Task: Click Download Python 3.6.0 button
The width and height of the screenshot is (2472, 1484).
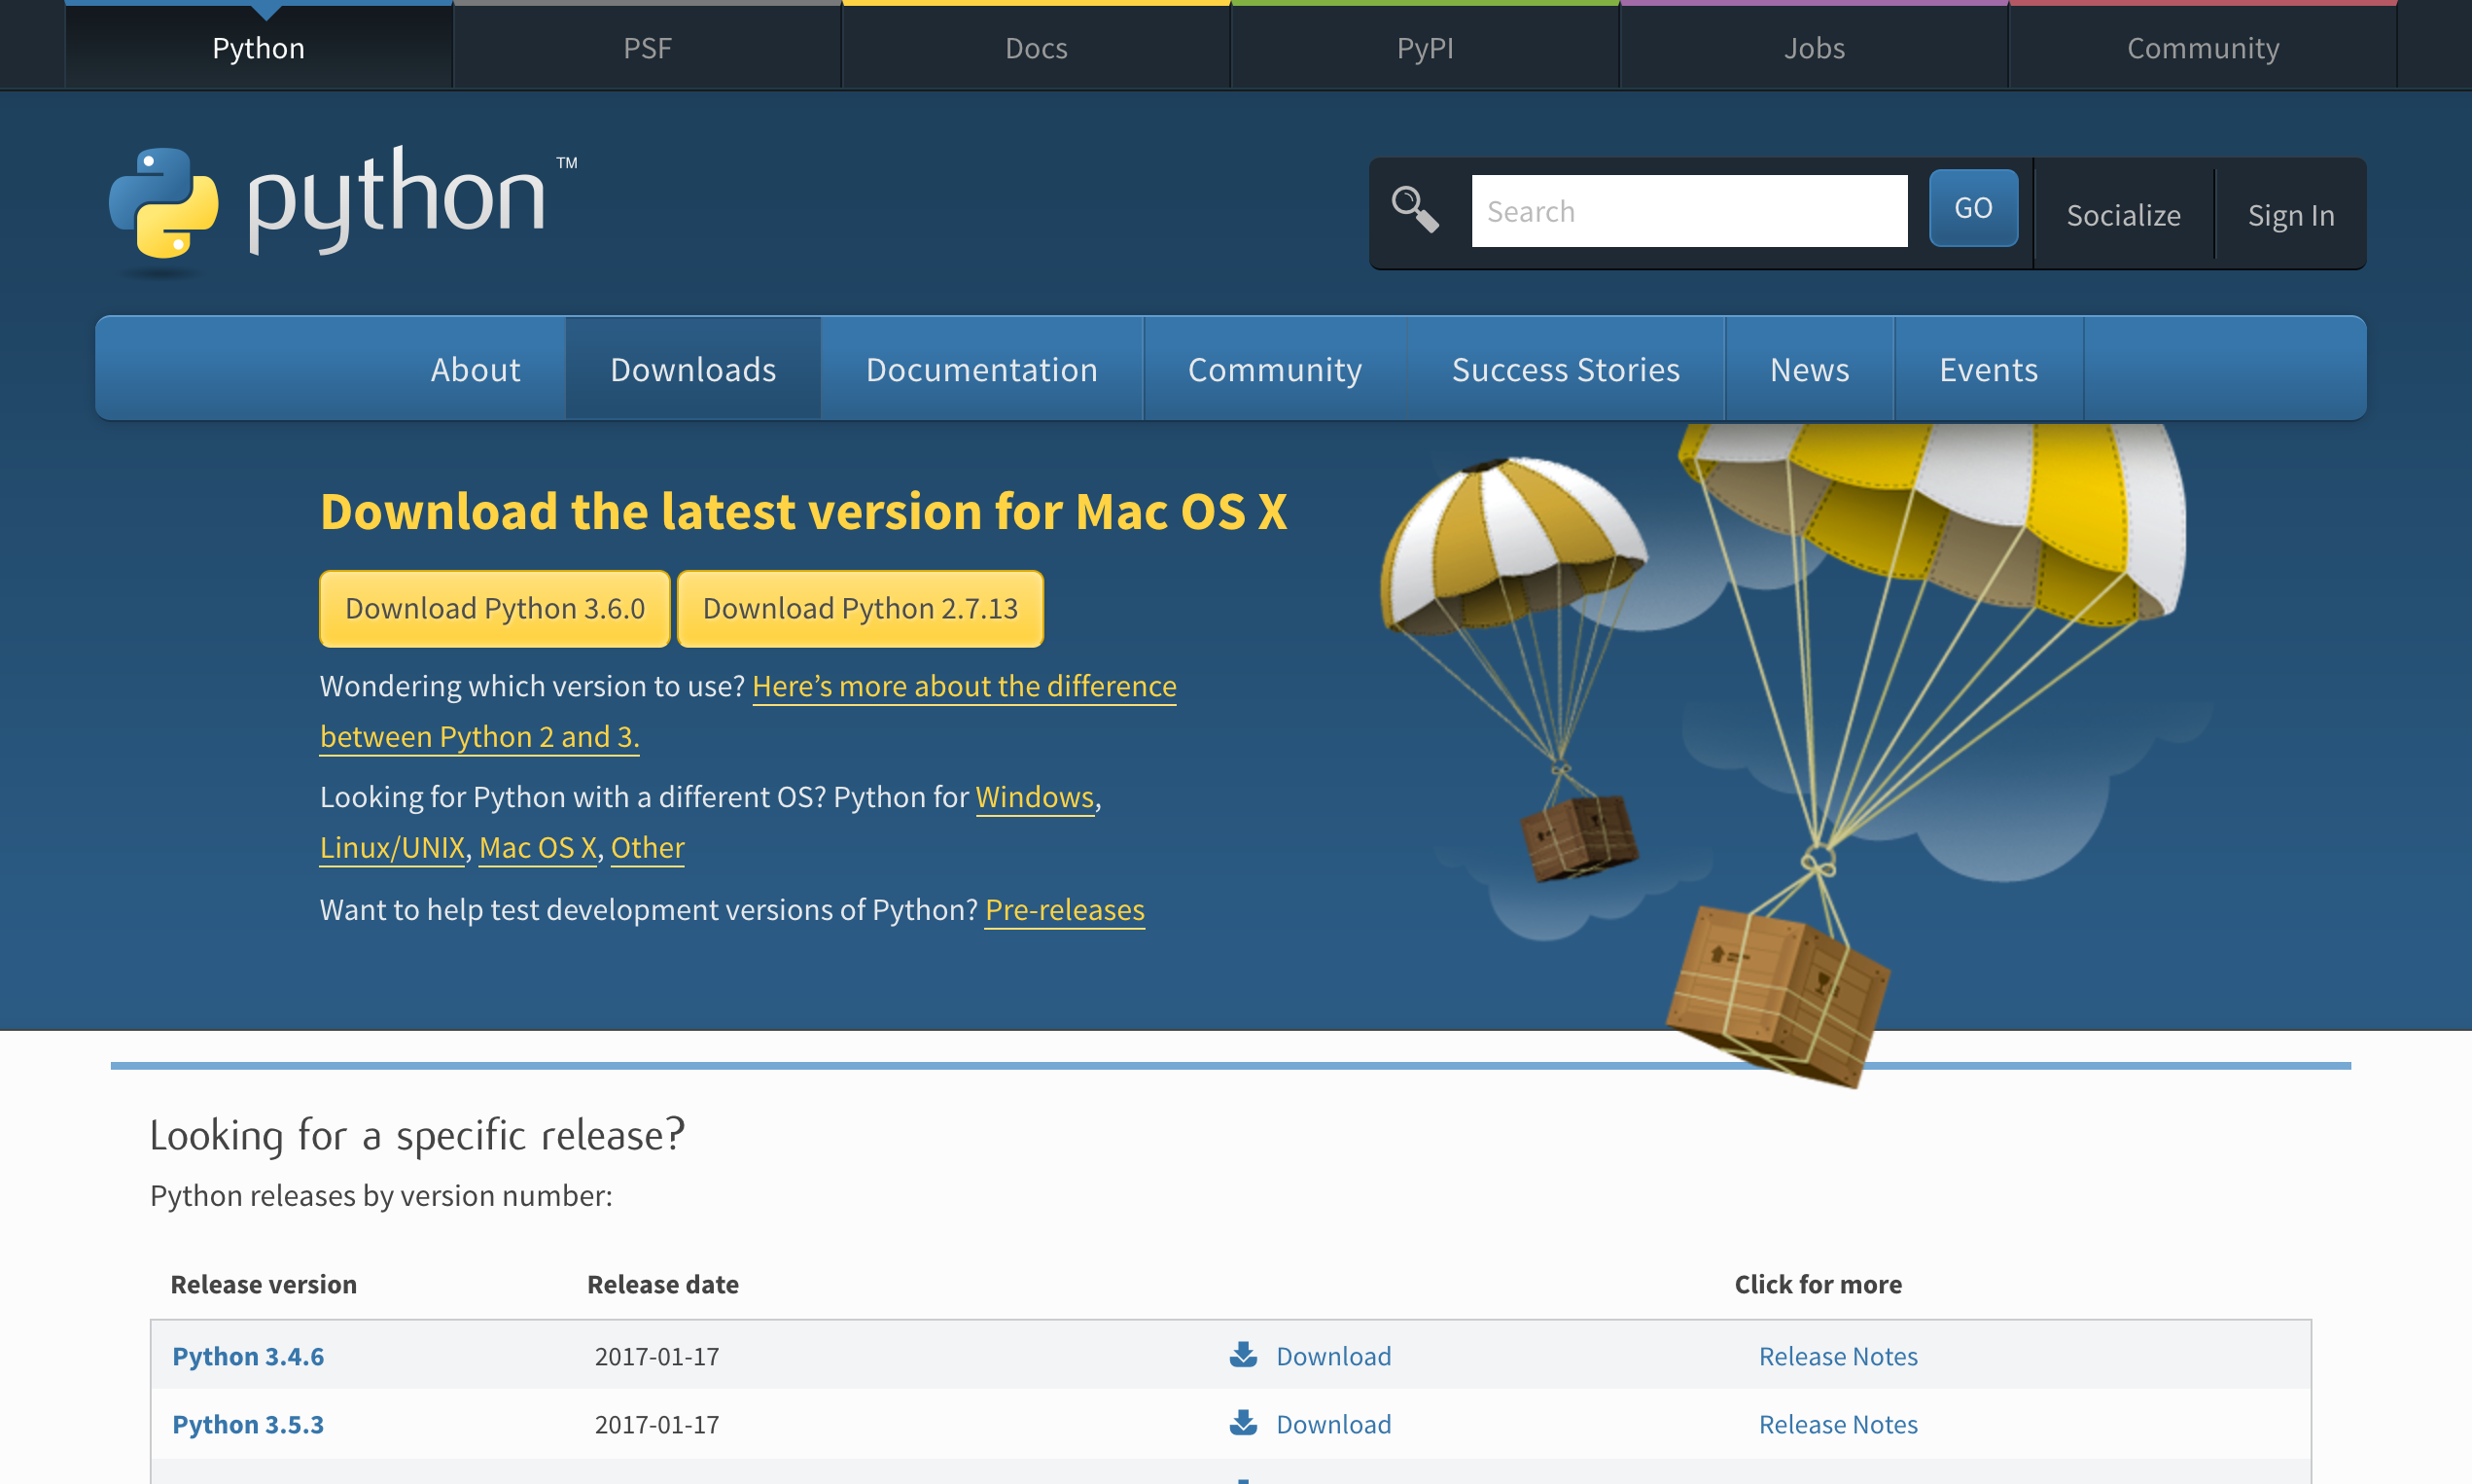Action: pos(494,608)
